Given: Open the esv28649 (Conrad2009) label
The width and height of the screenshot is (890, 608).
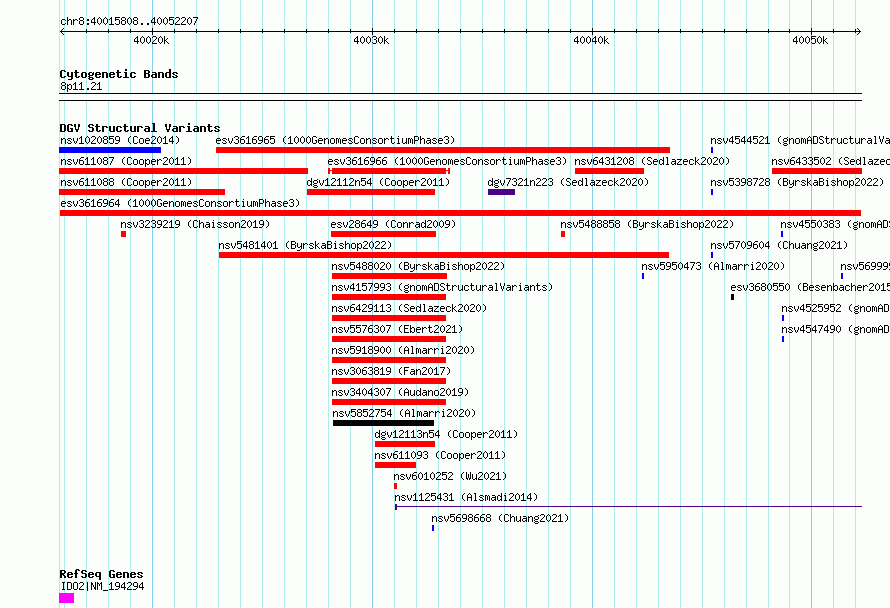Looking at the screenshot, I should pos(393,224).
